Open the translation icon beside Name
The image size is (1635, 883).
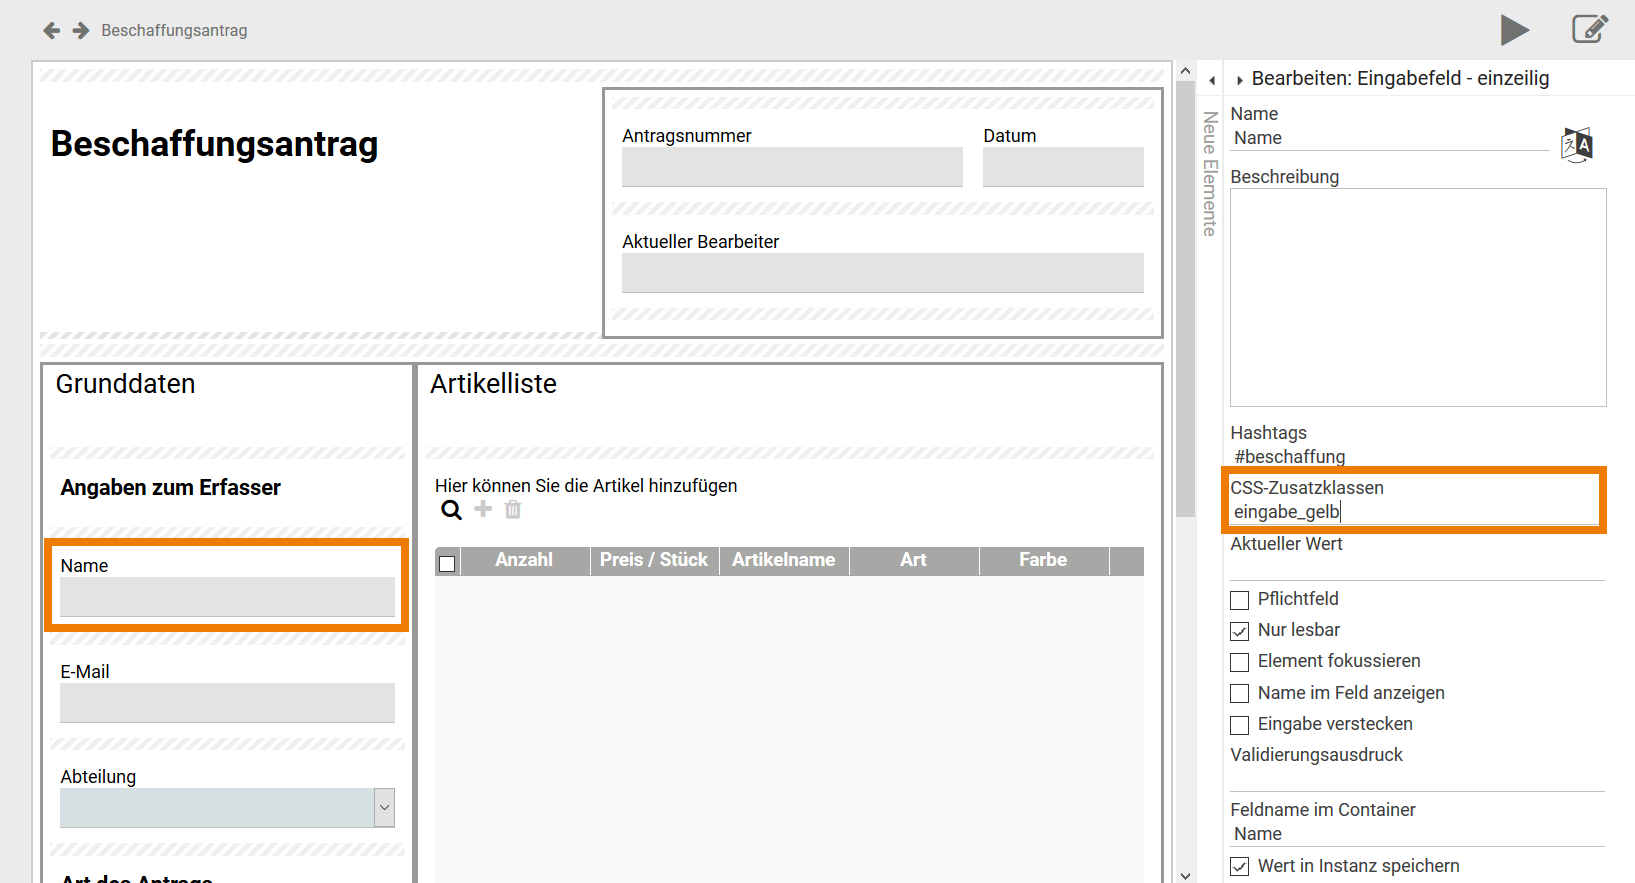(x=1576, y=145)
